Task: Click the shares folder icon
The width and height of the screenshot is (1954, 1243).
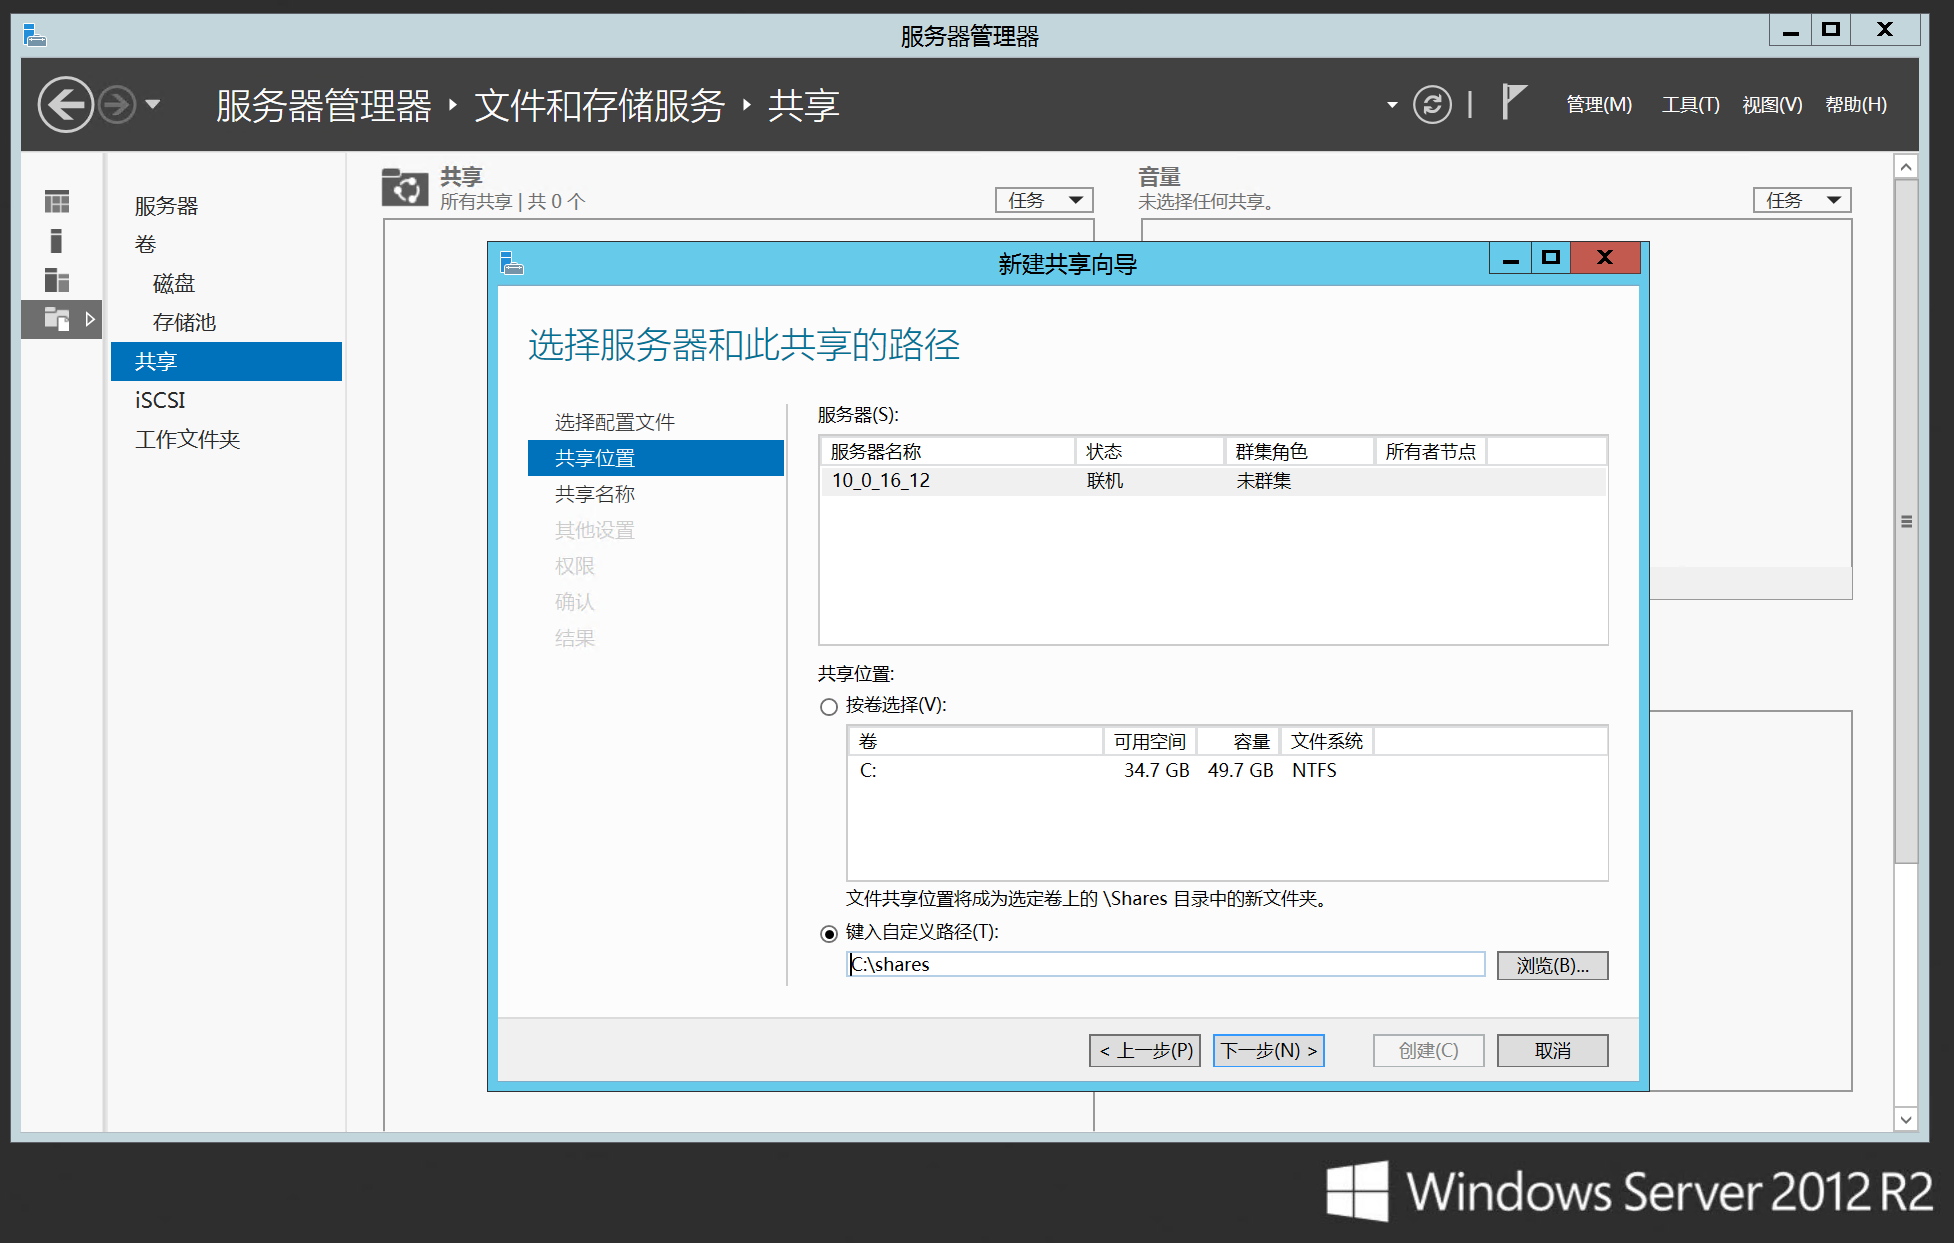Action: click(405, 187)
